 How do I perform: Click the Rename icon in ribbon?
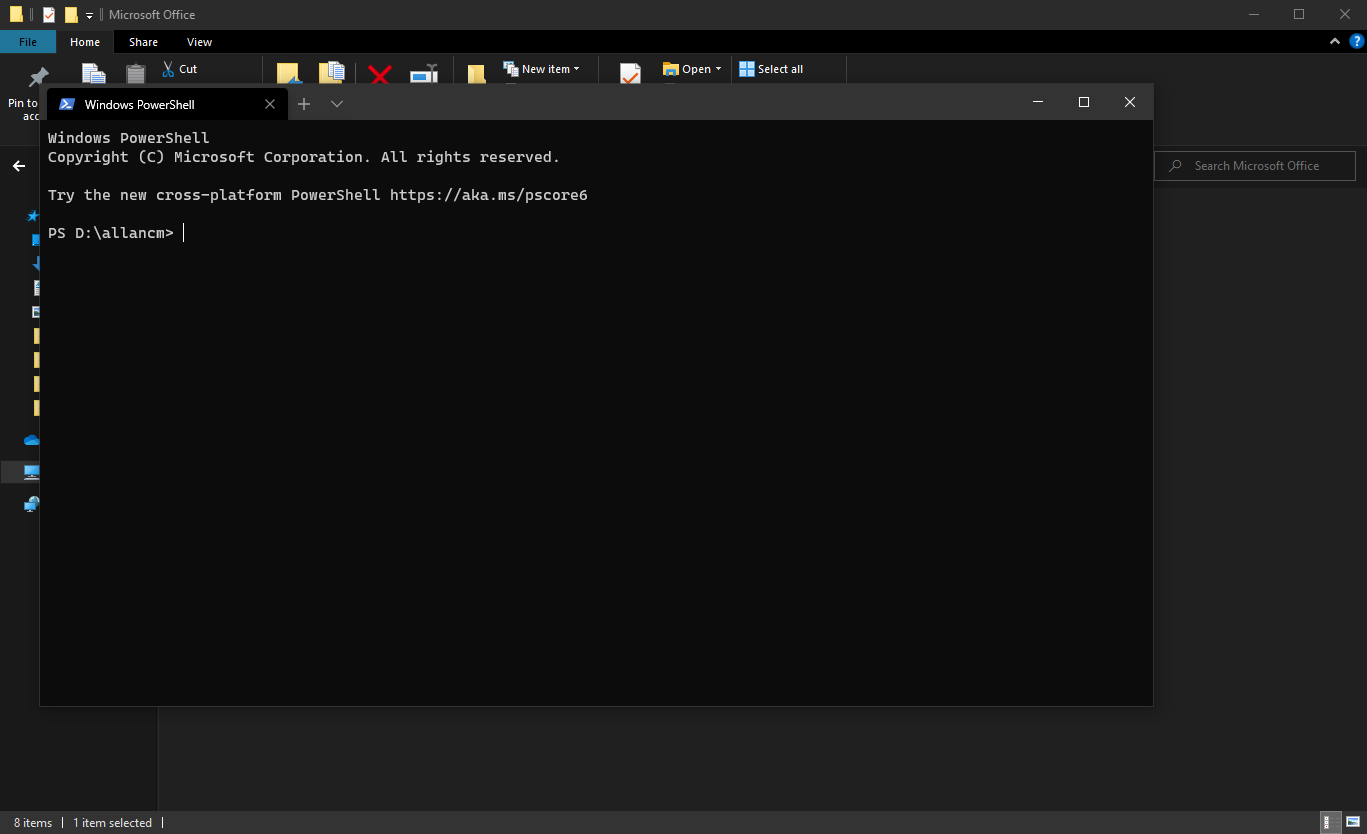click(x=424, y=74)
